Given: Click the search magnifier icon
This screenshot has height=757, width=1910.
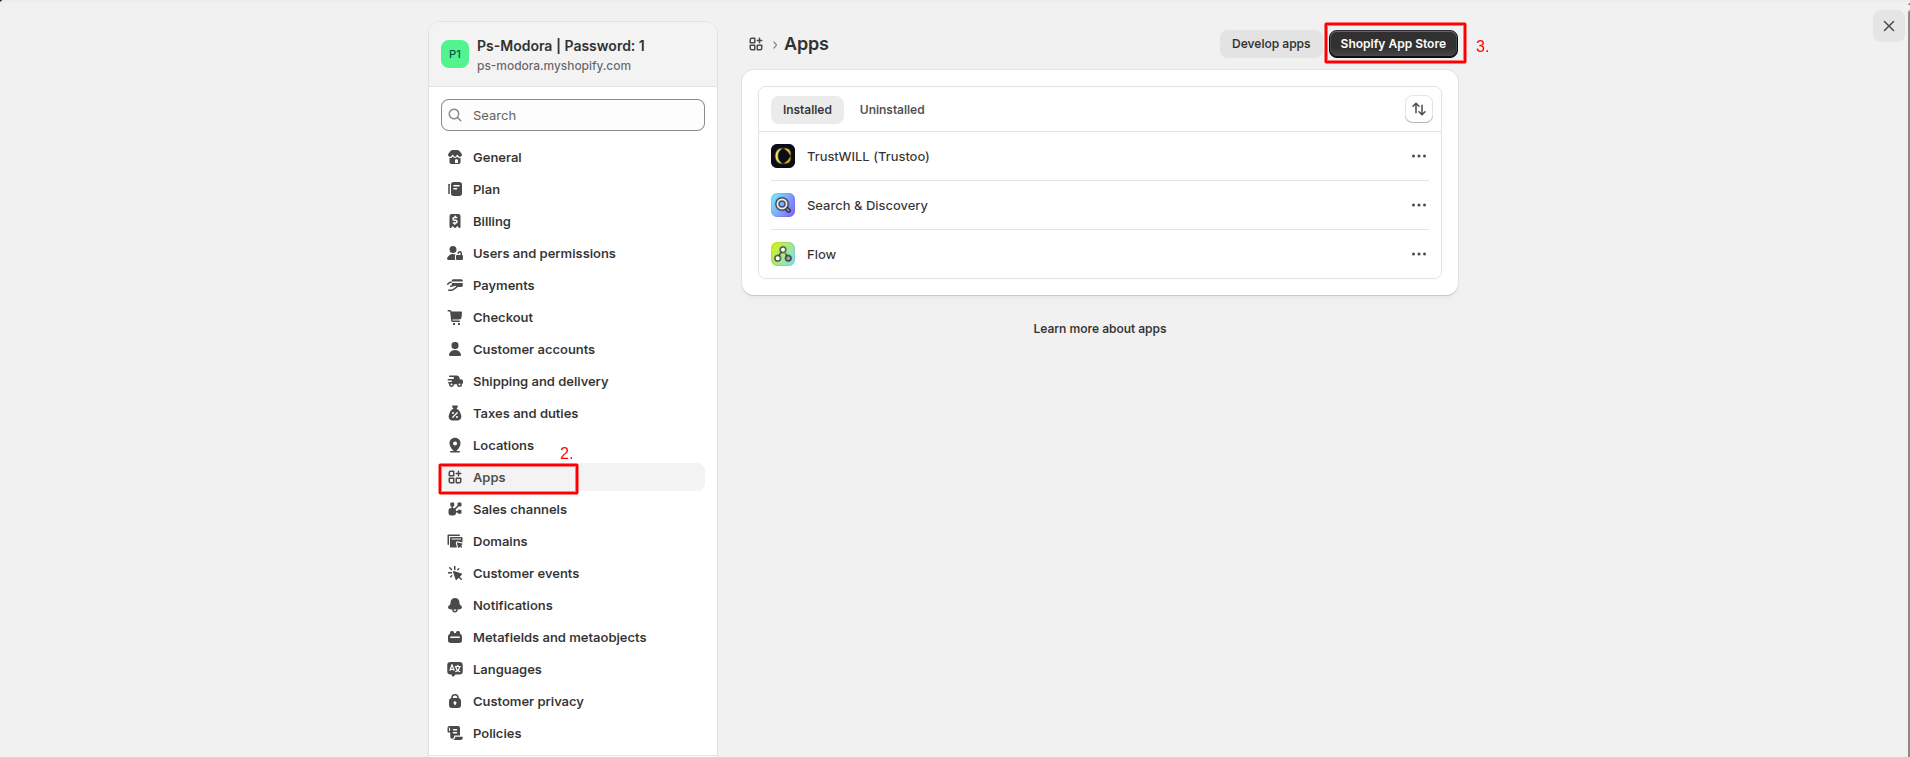Looking at the screenshot, I should (455, 115).
